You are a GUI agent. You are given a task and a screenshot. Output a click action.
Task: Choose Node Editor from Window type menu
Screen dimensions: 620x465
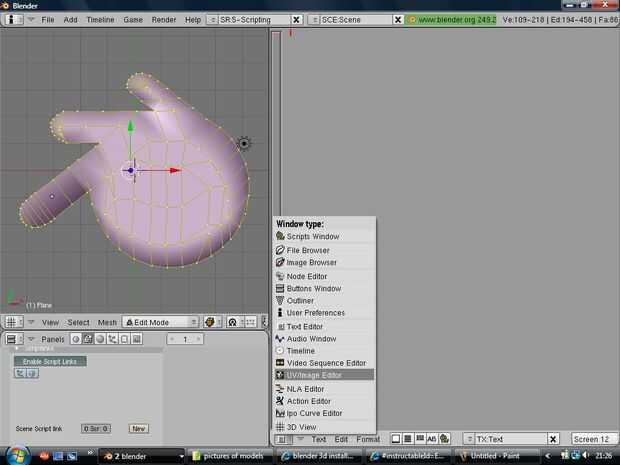(x=324, y=276)
